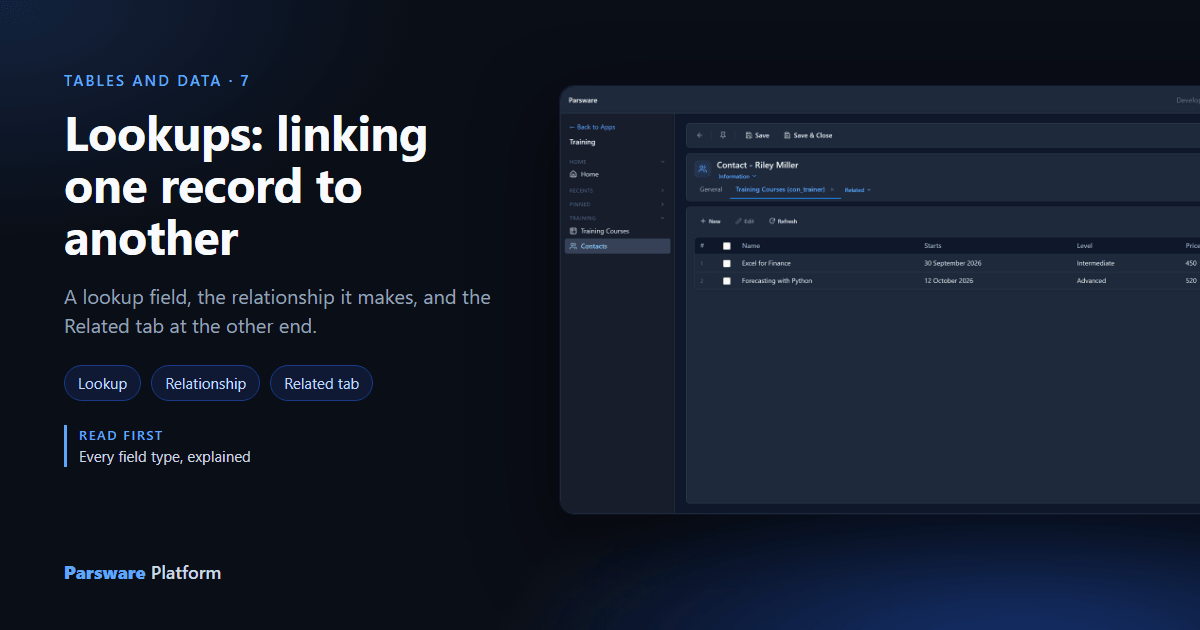Sort by the Starts column header
The image size is (1200, 630).
933,246
